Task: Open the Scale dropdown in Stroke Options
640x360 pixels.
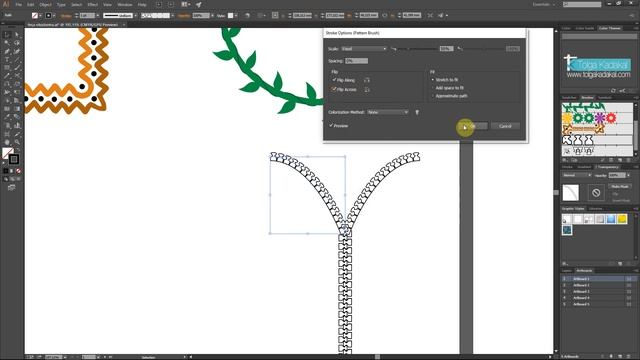Action: pos(364,49)
